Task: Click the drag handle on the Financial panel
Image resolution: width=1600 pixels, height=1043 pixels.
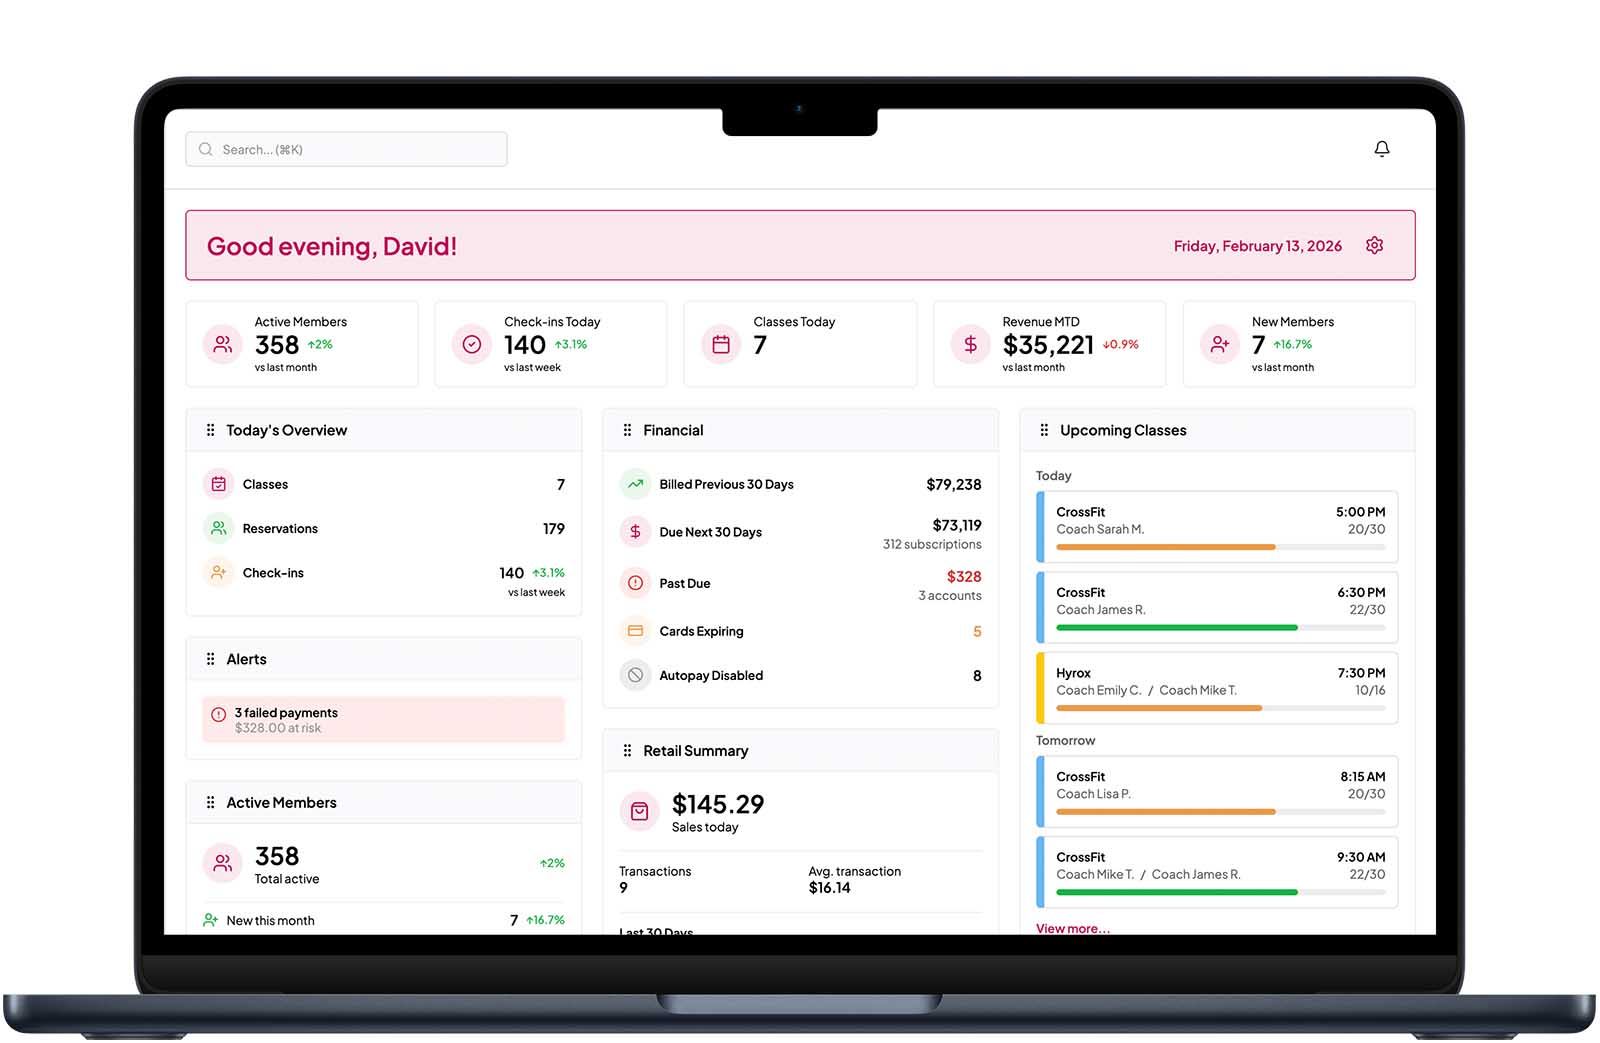Action: (x=628, y=430)
